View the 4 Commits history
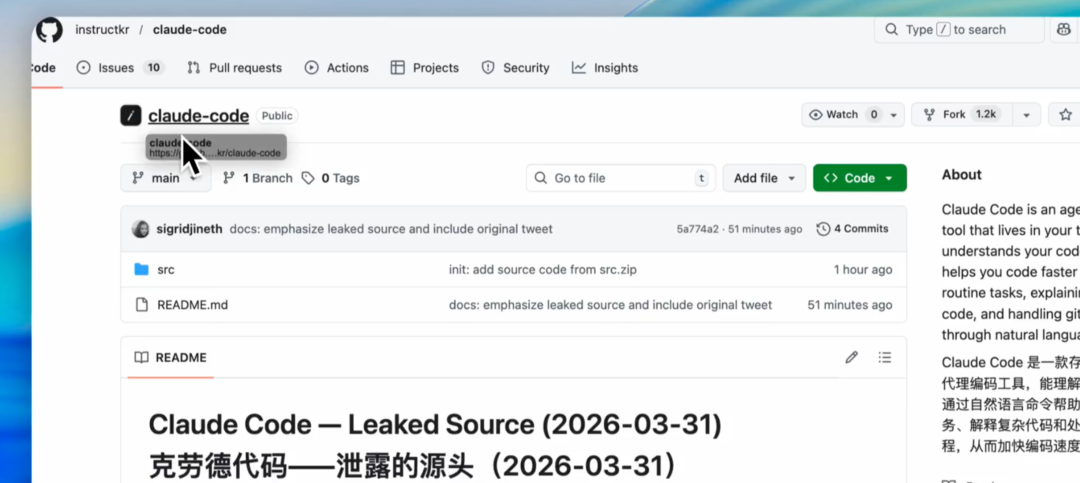The width and height of the screenshot is (1080, 483). point(852,229)
